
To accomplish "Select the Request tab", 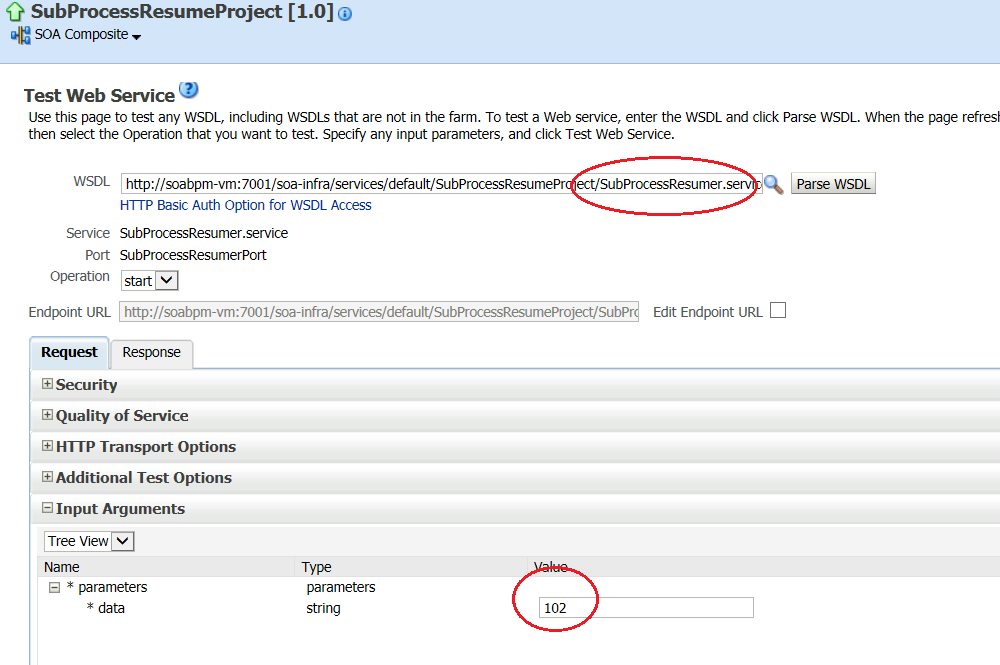I will point(68,352).
